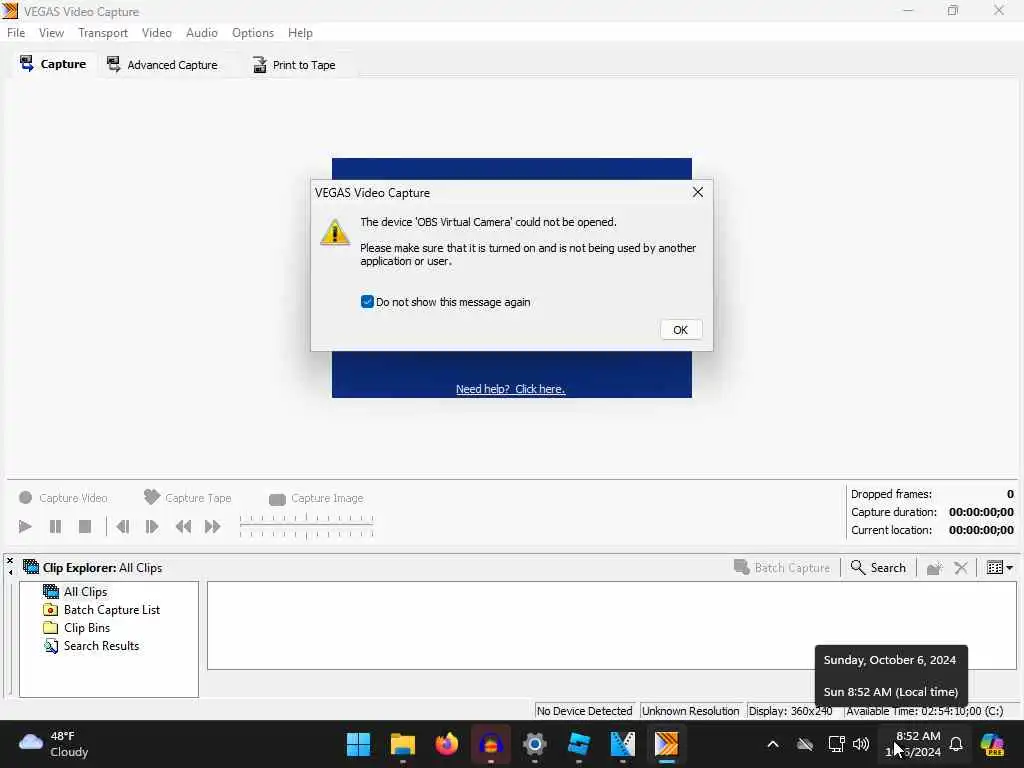
Task: Open the Video menu
Action: pos(157,33)
